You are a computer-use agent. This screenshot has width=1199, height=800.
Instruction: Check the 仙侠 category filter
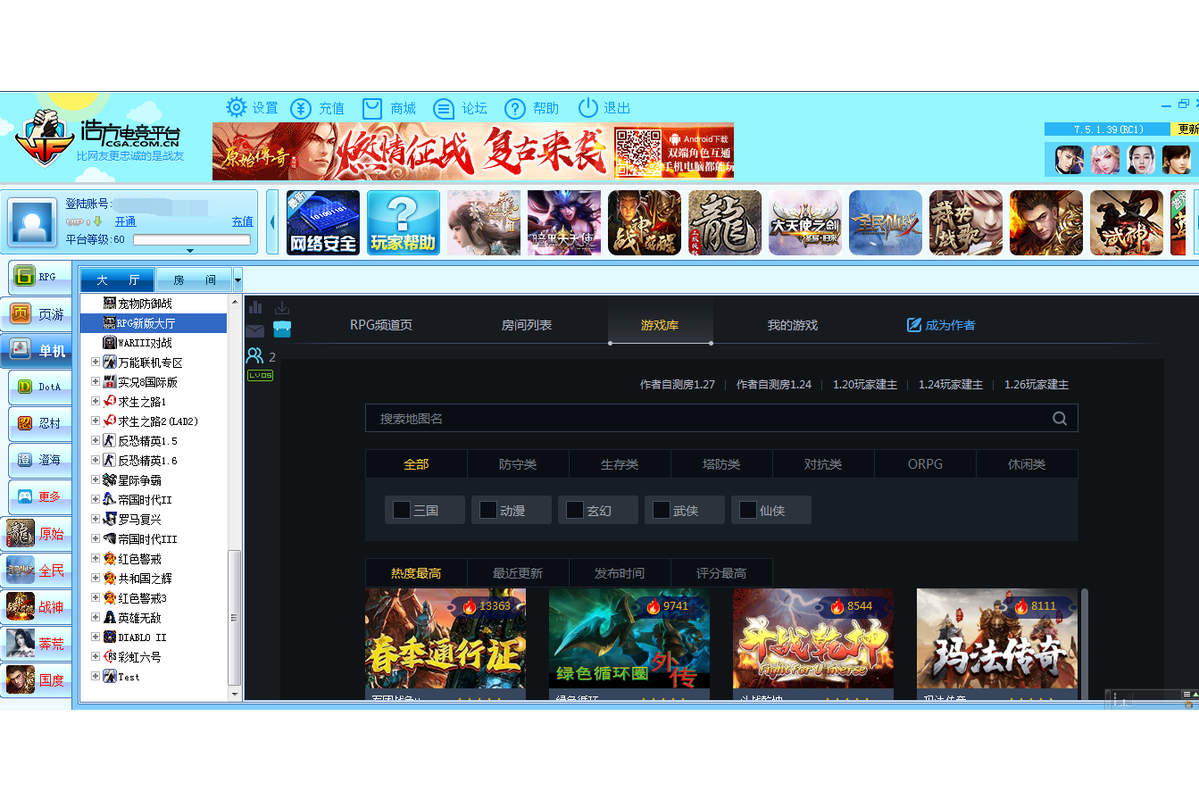[746, 509]
